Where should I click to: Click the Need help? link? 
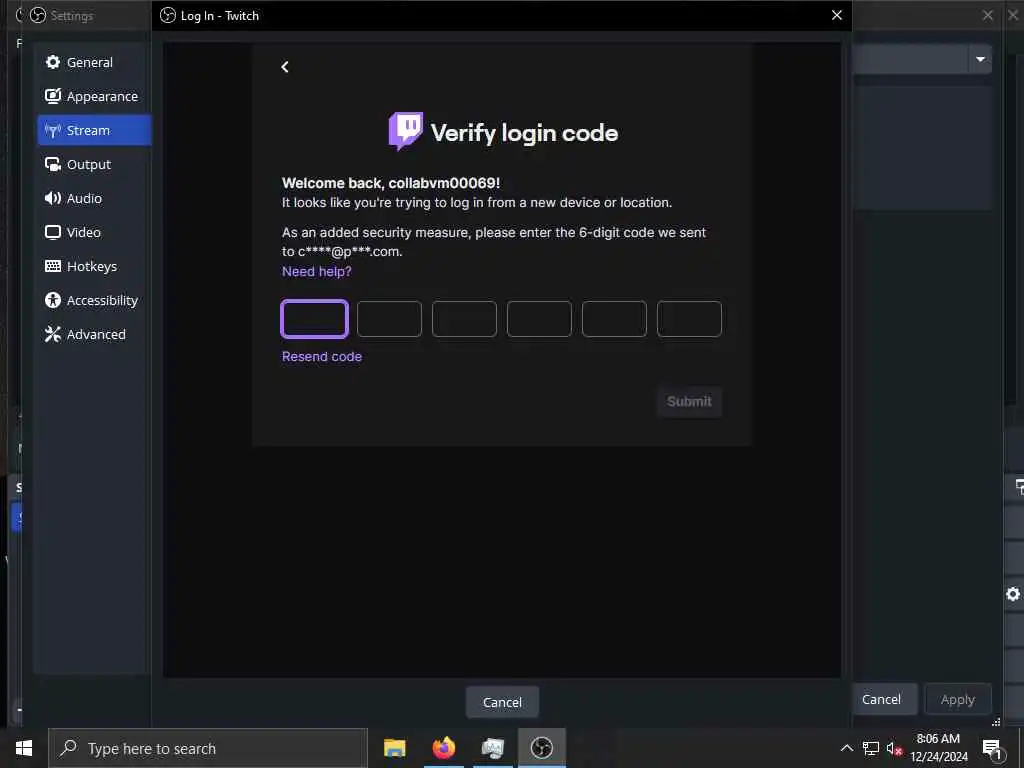click(x=316, y=271)
